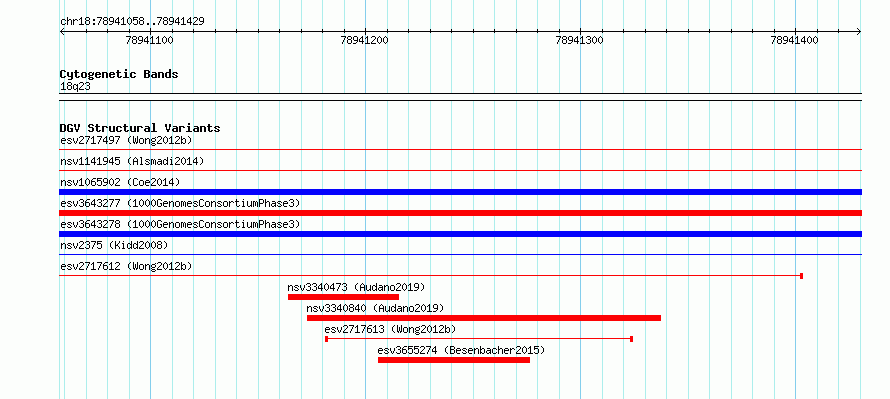Click the chr18:78941058..78941429 region label
This screenshot has width=890, height=399.
pos(132,22)
